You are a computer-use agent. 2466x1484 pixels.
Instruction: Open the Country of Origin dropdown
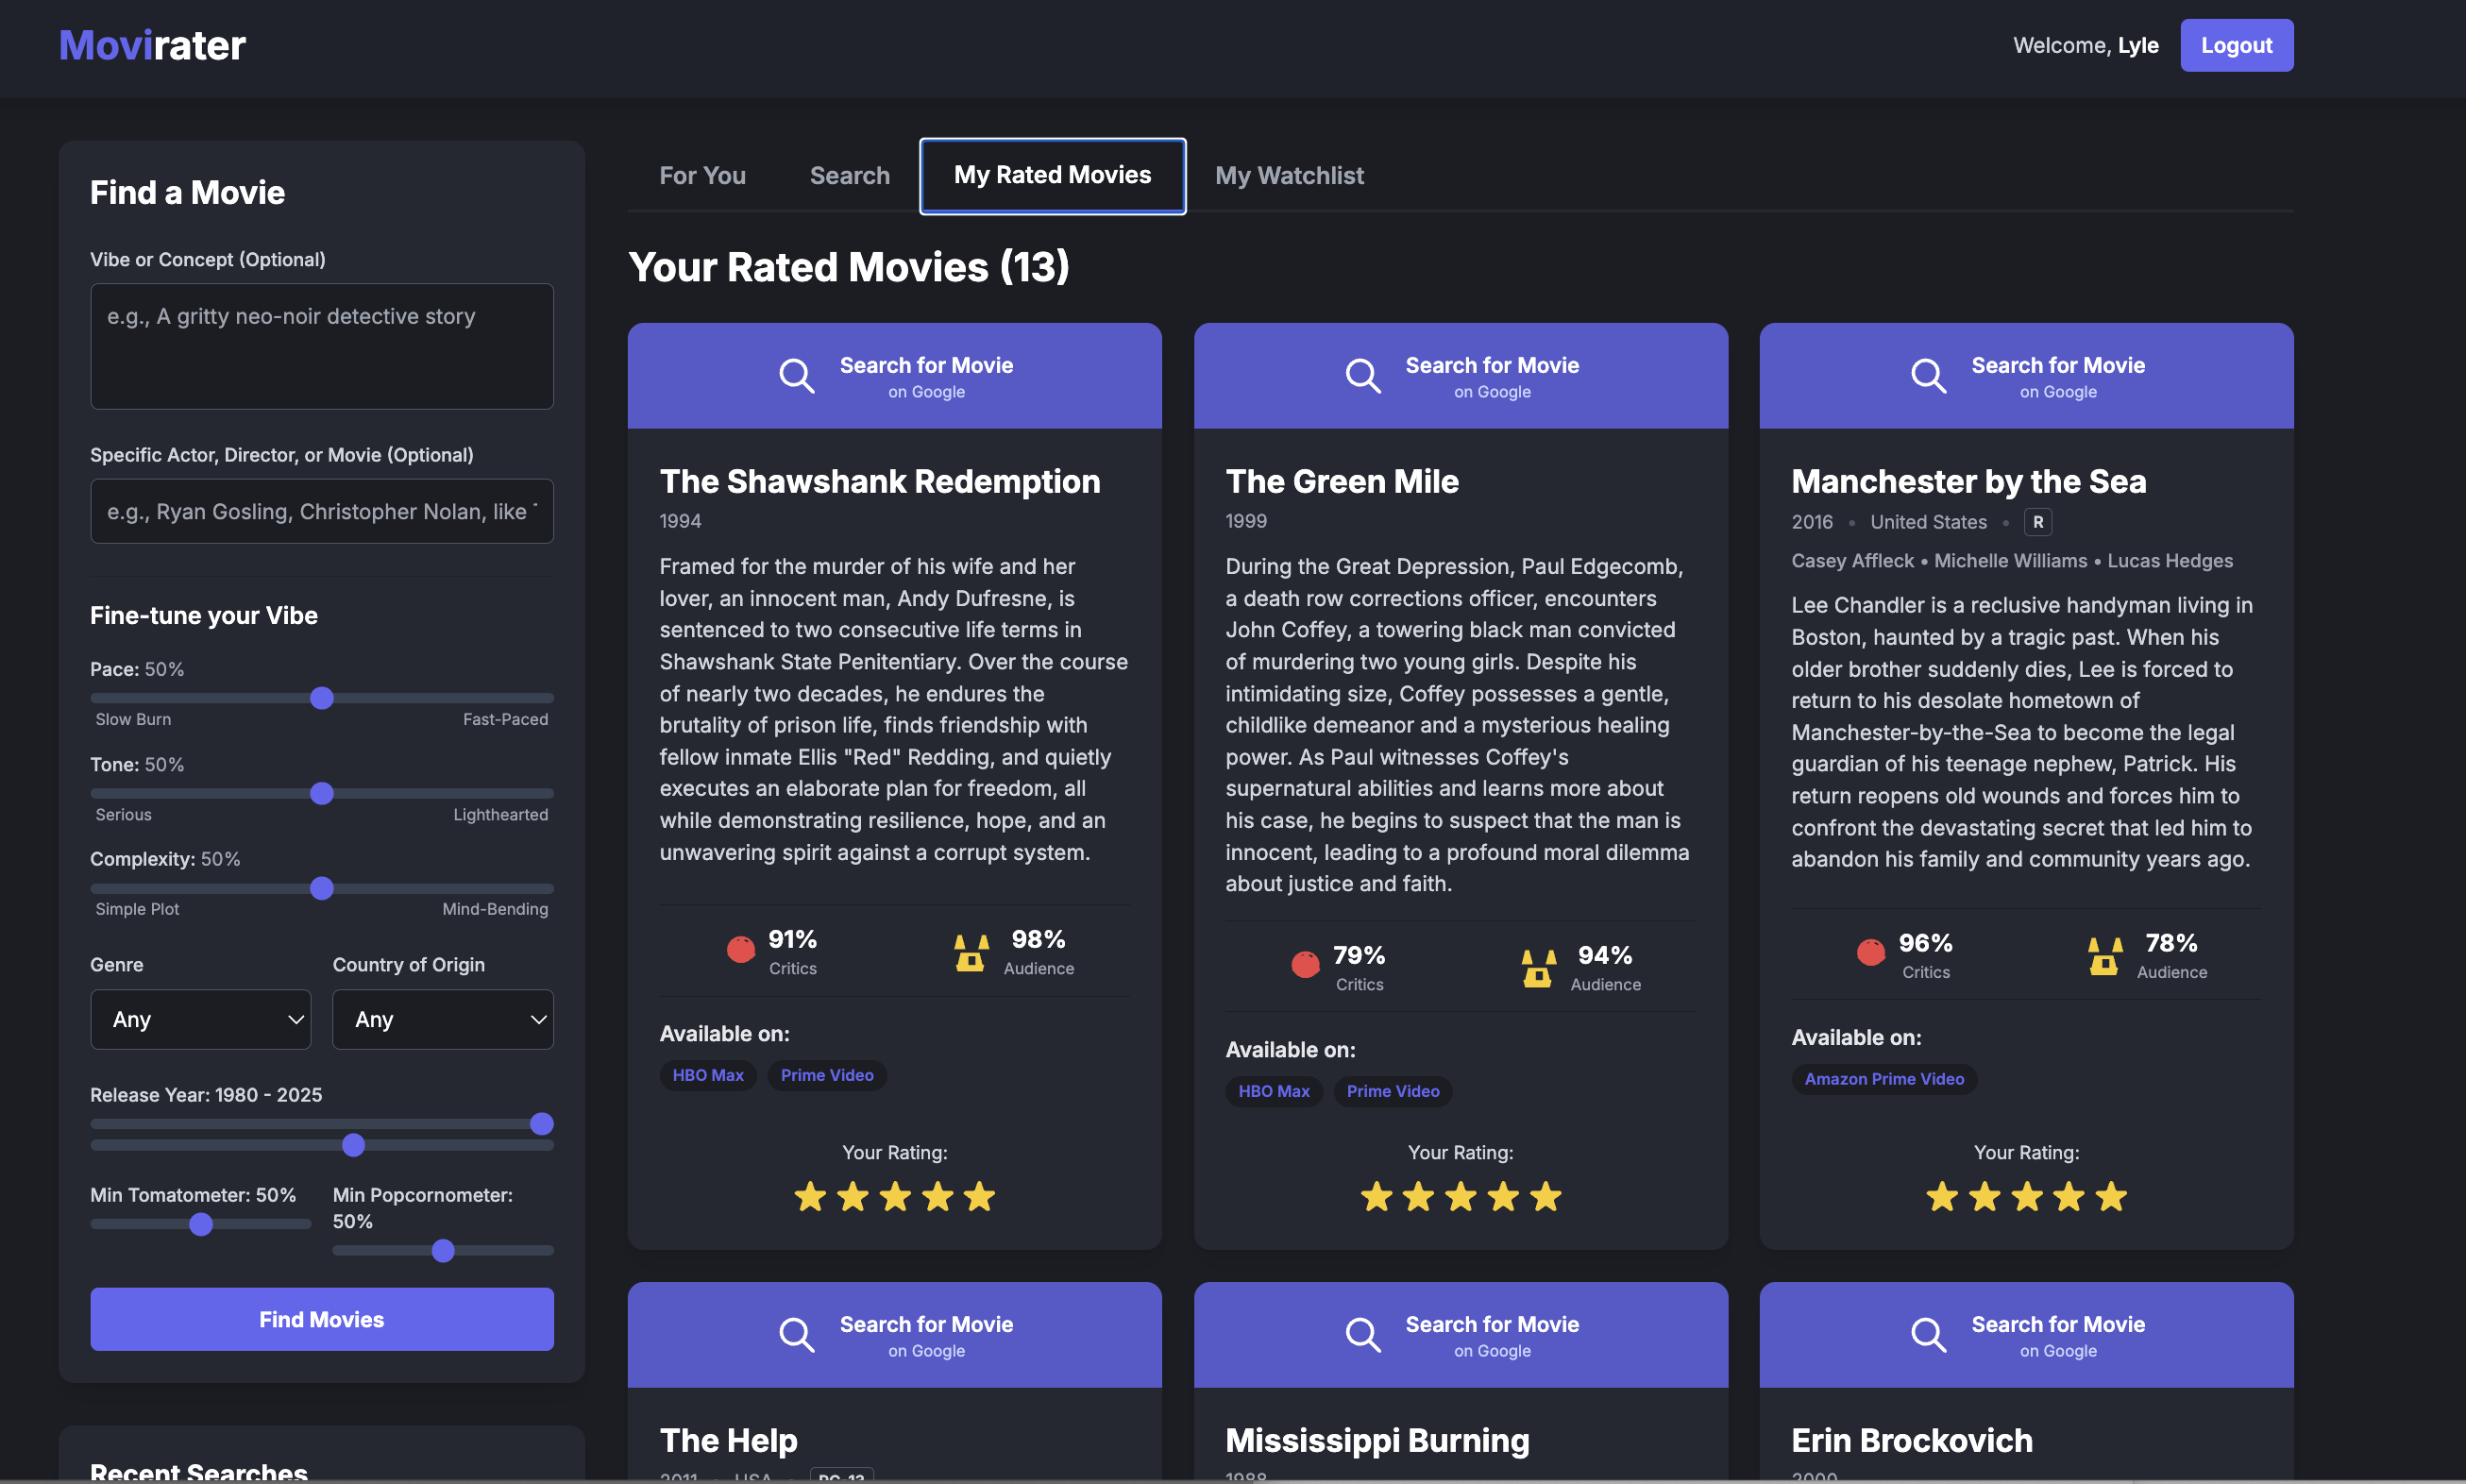442,1019
